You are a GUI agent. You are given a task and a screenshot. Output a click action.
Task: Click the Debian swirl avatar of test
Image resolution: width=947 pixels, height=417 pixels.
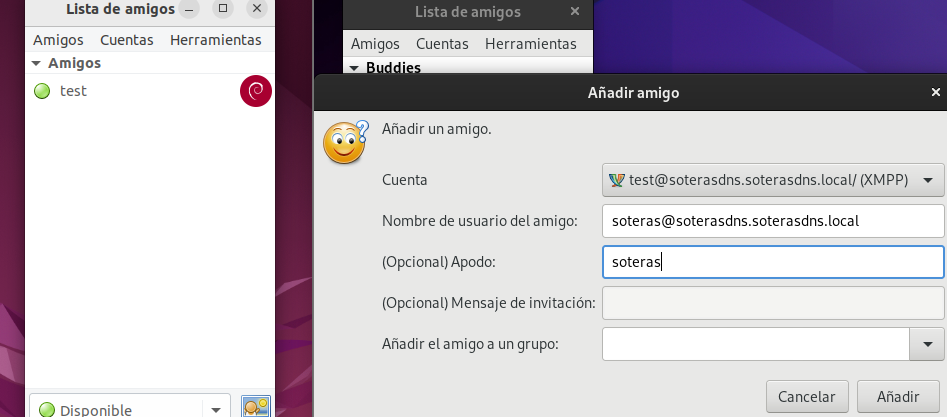point(255,91)
